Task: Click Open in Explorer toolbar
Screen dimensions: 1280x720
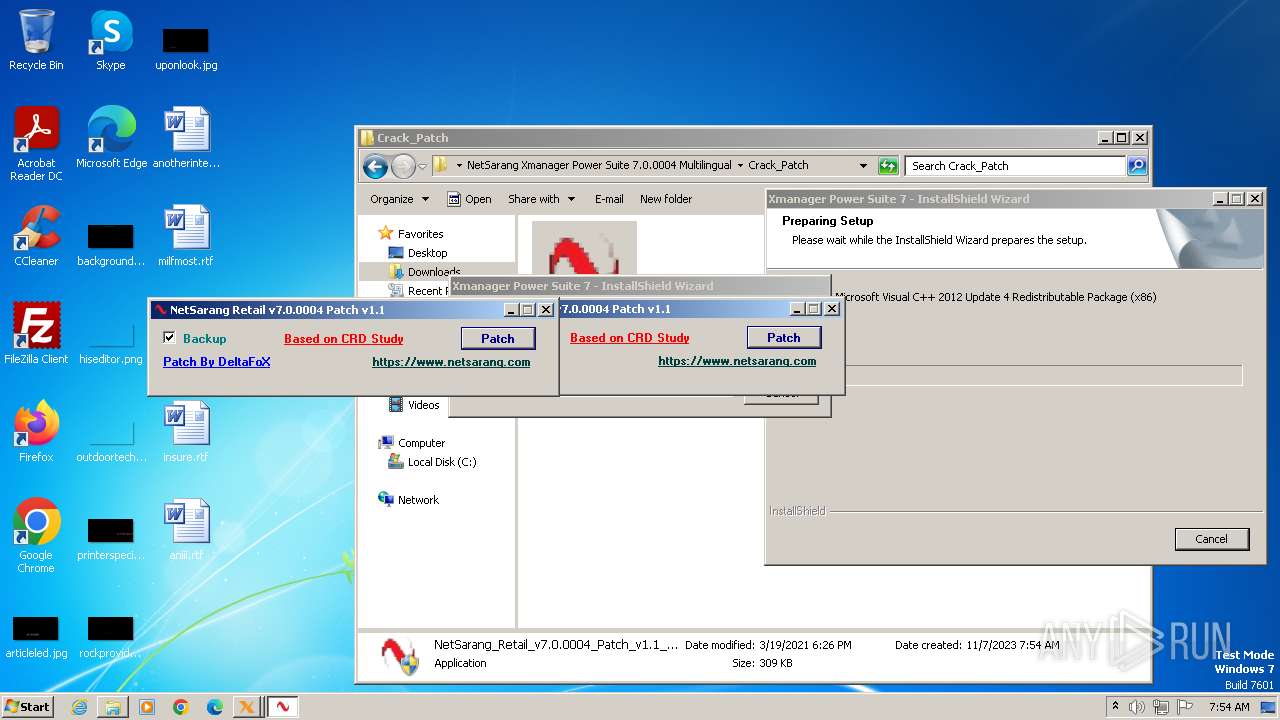Action: coord(469,199)
